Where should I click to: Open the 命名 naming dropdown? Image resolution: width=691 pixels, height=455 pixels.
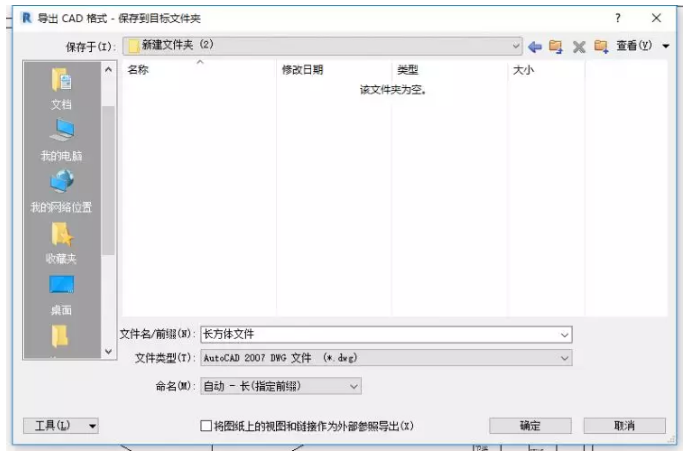coord(281,387)
